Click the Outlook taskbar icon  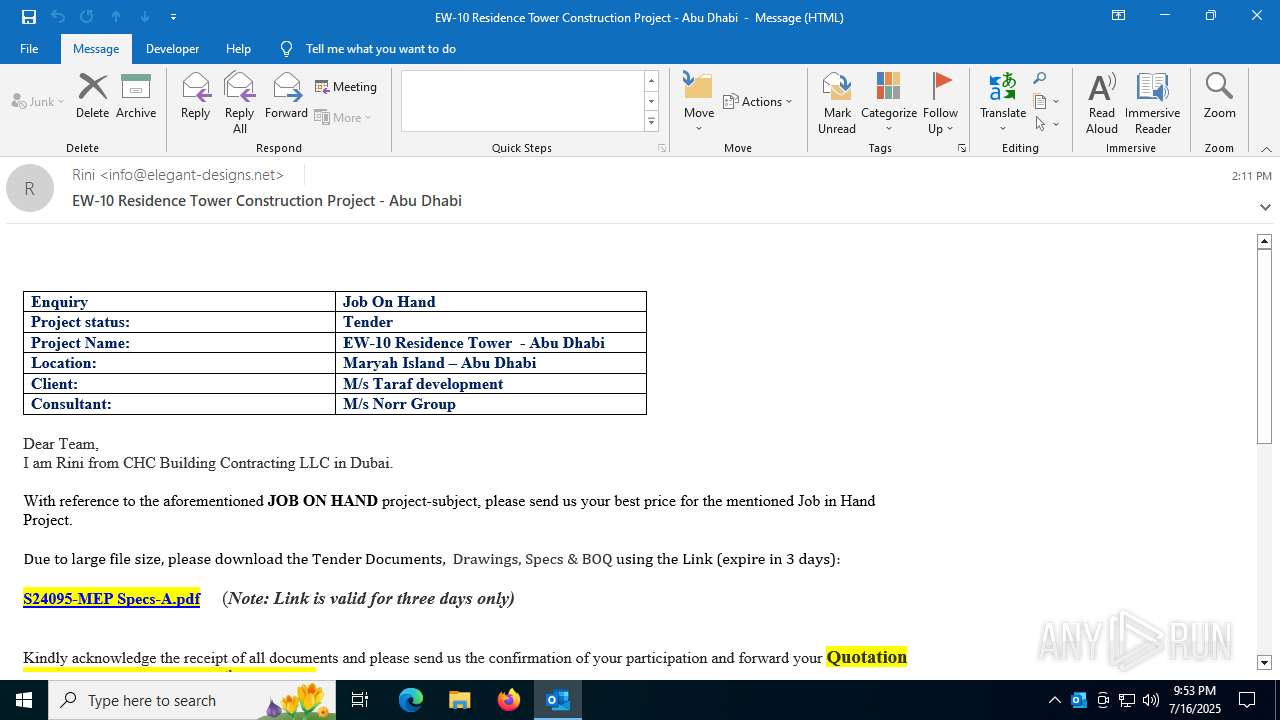[558, 700]
